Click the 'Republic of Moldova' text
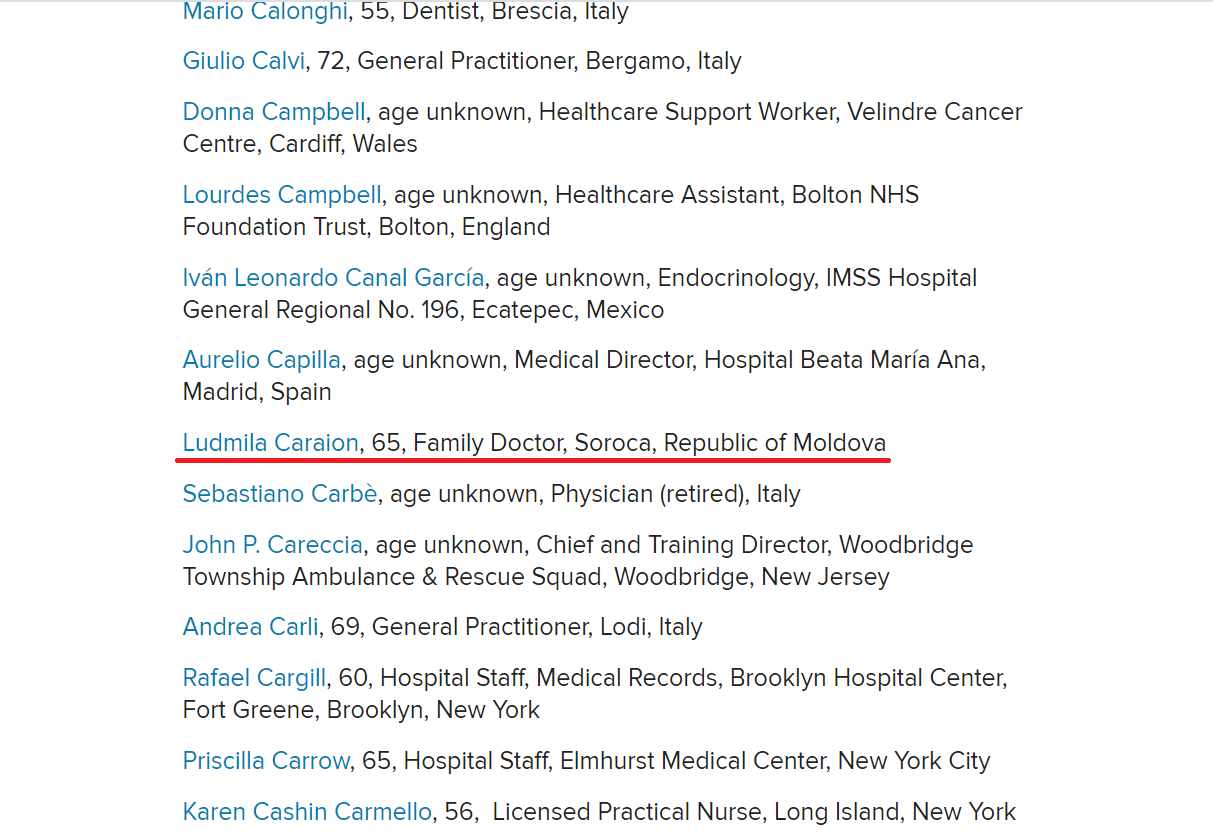Viewport: 1213px width, 834px height. coord(775,442)
